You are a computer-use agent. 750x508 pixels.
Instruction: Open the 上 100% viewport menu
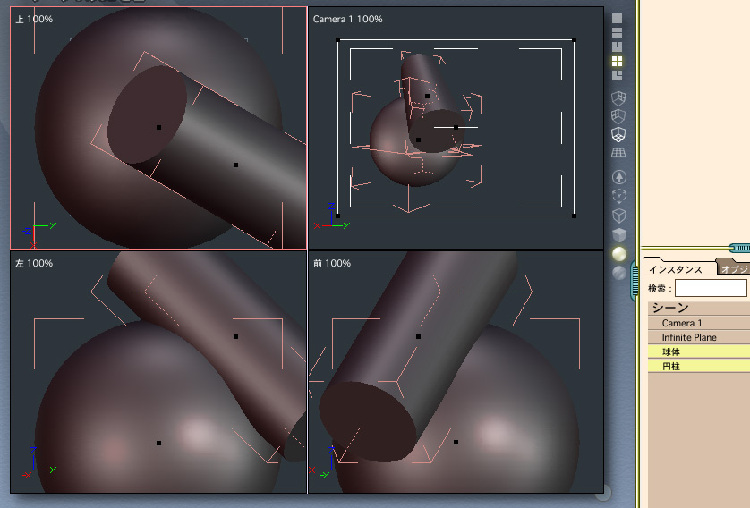click(34, 19)
